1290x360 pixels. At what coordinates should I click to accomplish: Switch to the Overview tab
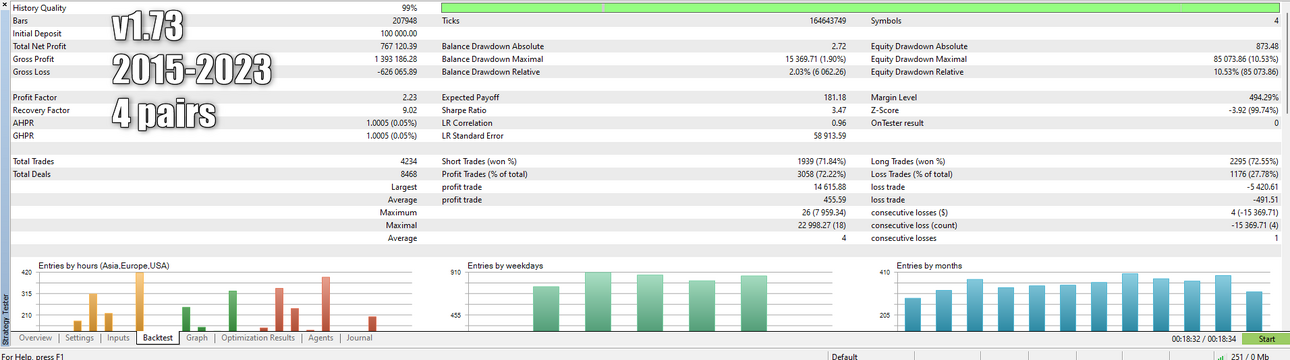35,338
